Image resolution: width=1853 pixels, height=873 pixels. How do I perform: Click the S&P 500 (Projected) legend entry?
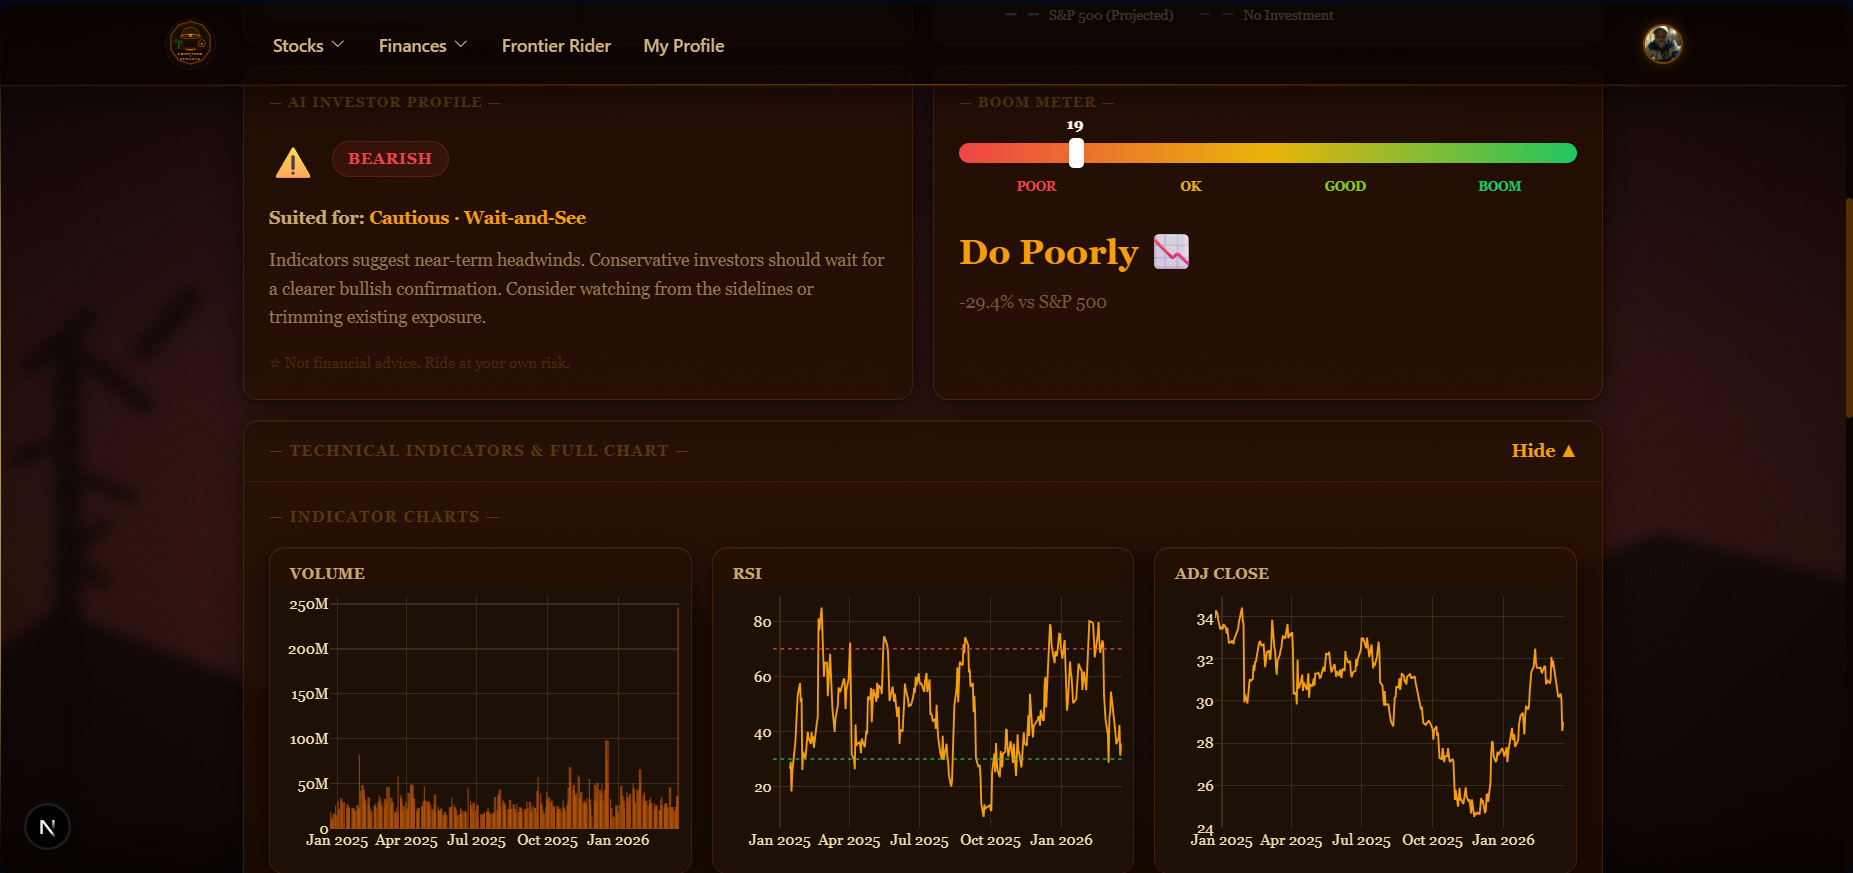click(1090, 15)
